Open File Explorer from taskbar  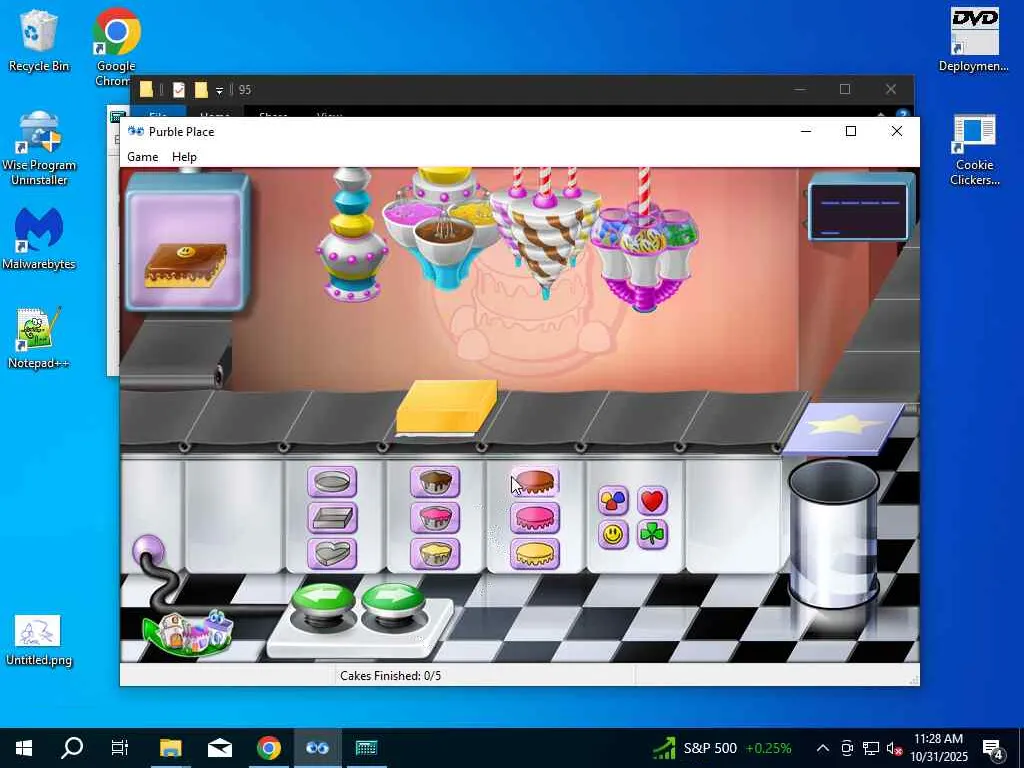[x=170, y=748]
